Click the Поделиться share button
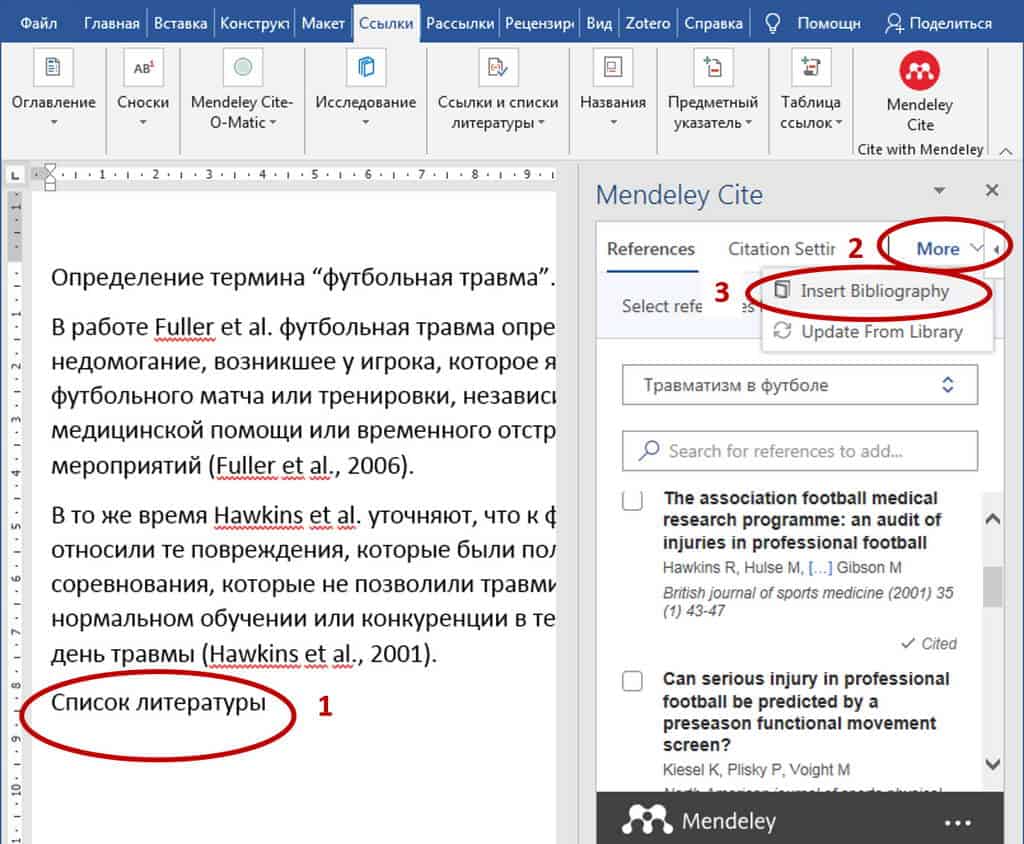Screen dimensions: 1024x844 point(938,24)
